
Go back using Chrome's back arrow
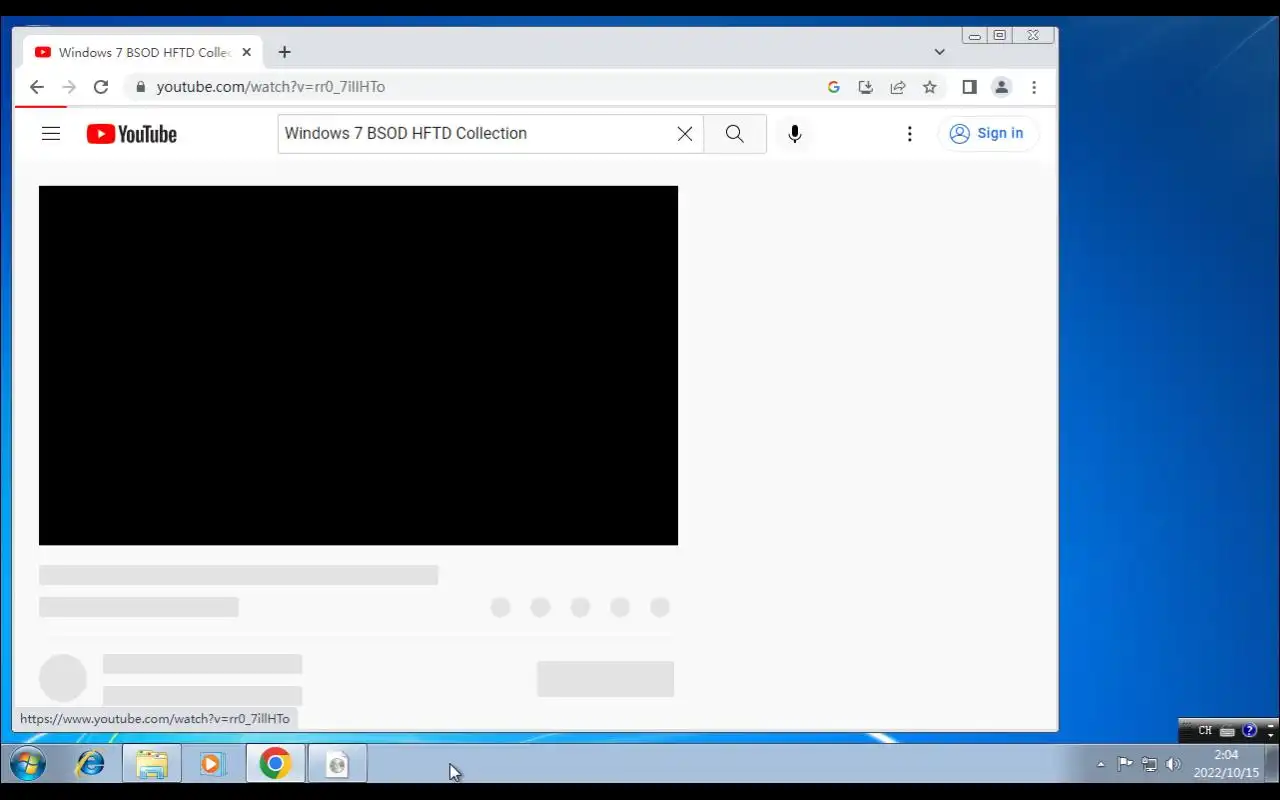(37, 87)
